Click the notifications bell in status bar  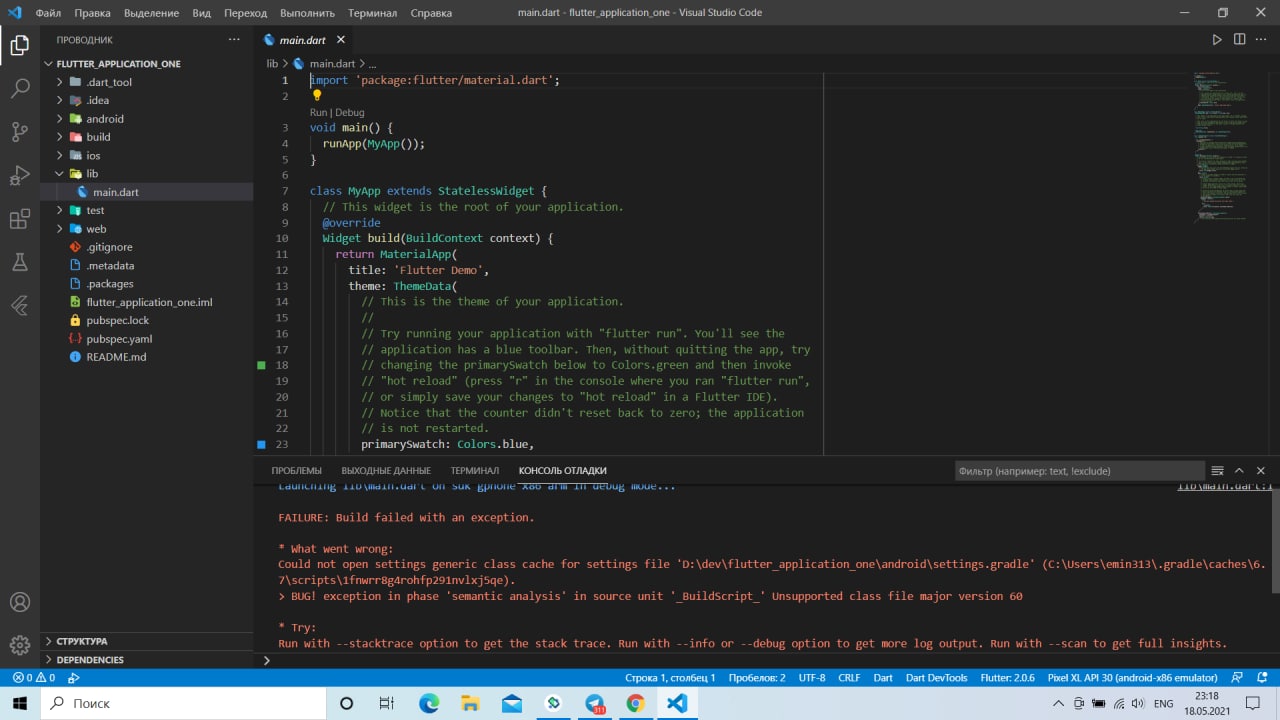1261,678
